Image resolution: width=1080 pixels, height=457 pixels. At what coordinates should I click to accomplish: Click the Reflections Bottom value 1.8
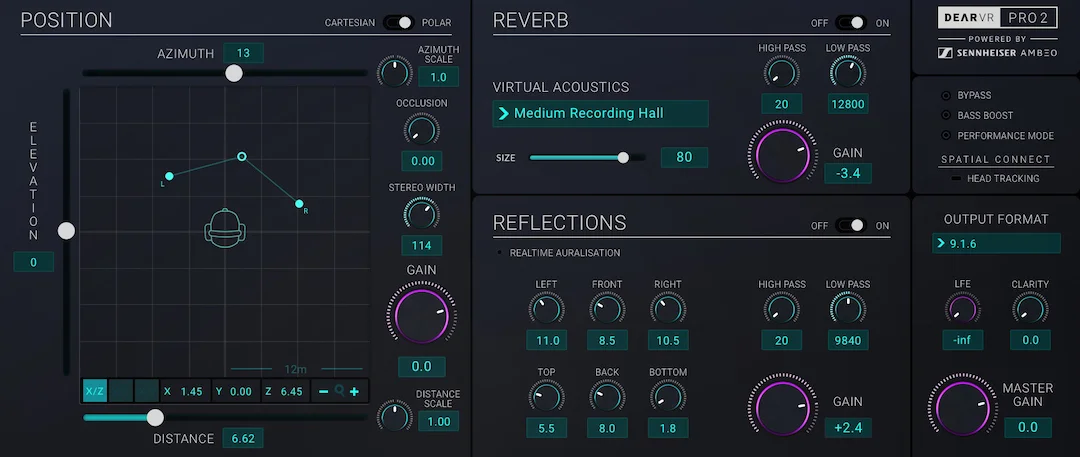tap(667, 428)
